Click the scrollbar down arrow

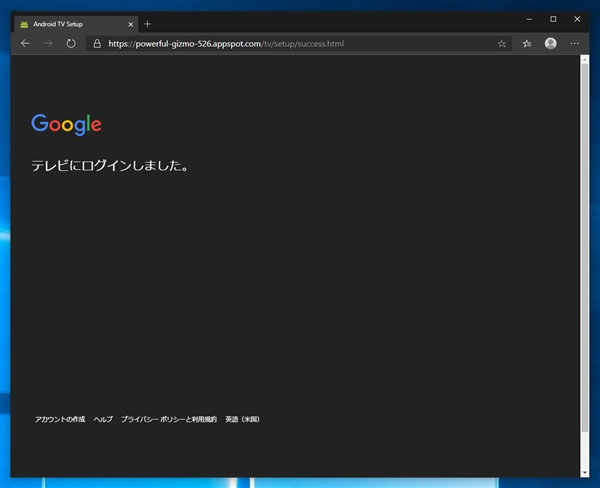point(585,473)
